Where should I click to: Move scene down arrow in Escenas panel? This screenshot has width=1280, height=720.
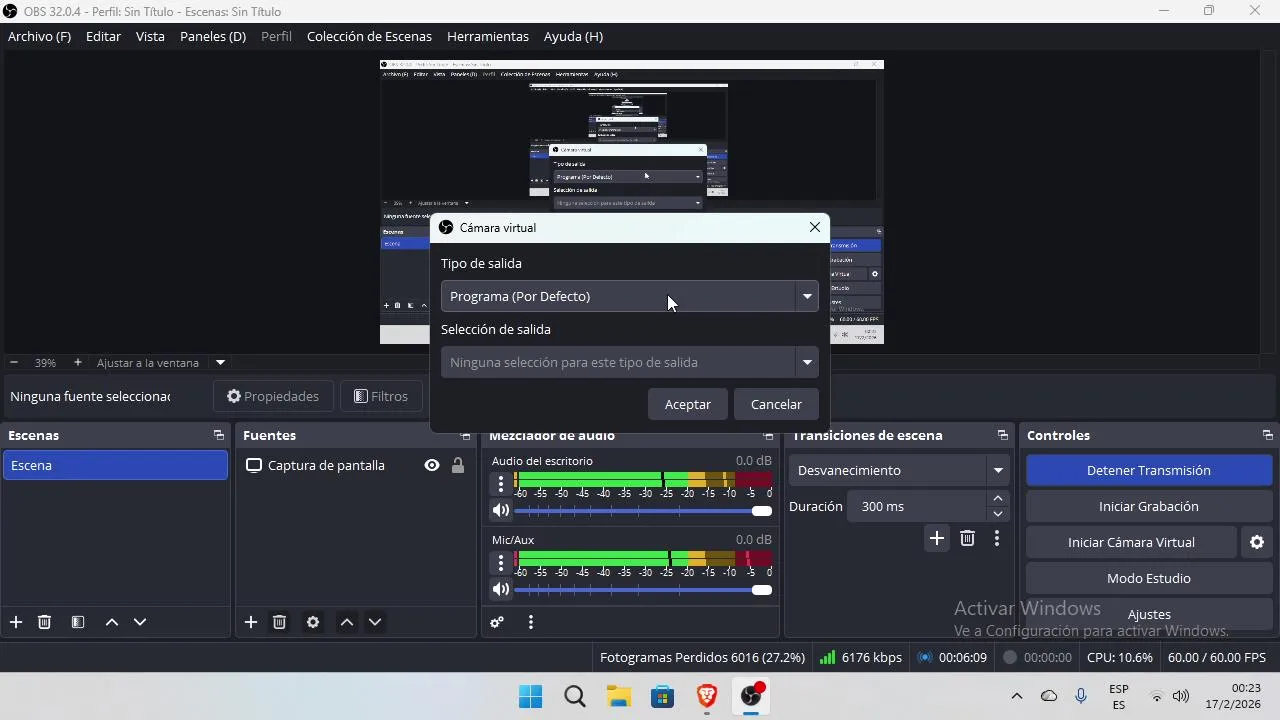140,622
